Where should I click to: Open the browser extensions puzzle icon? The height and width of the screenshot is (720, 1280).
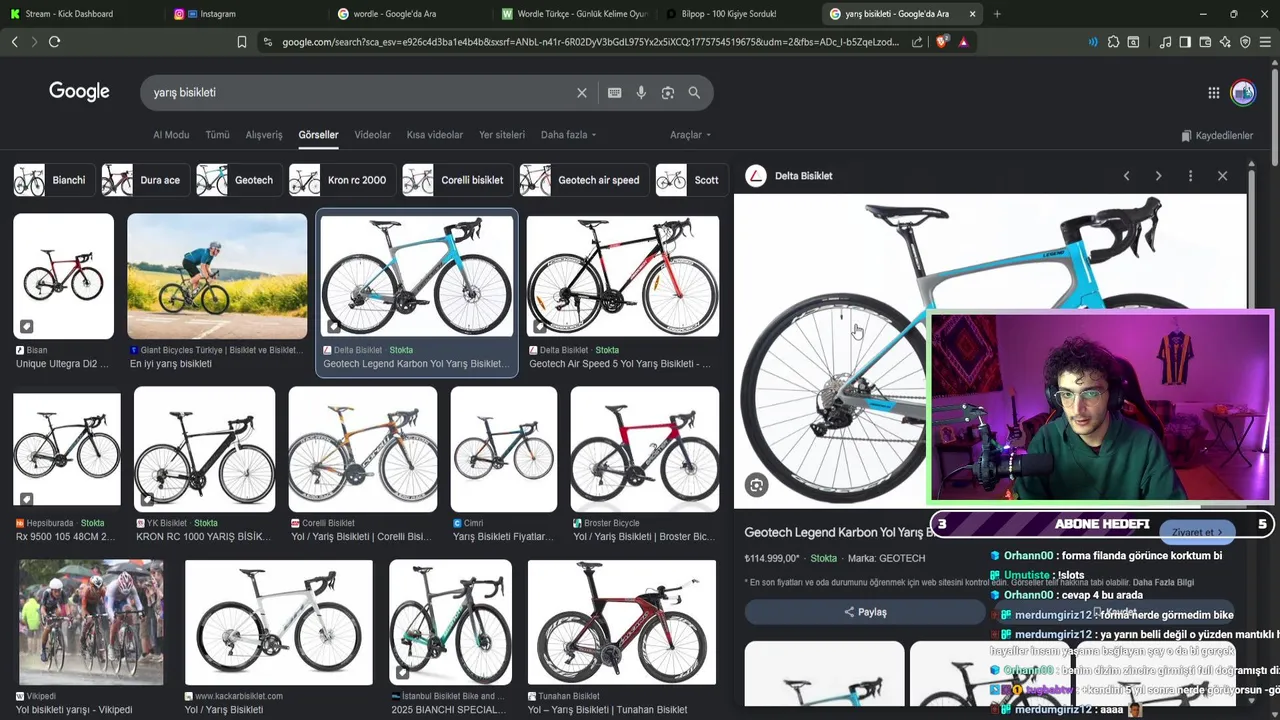1113,42
